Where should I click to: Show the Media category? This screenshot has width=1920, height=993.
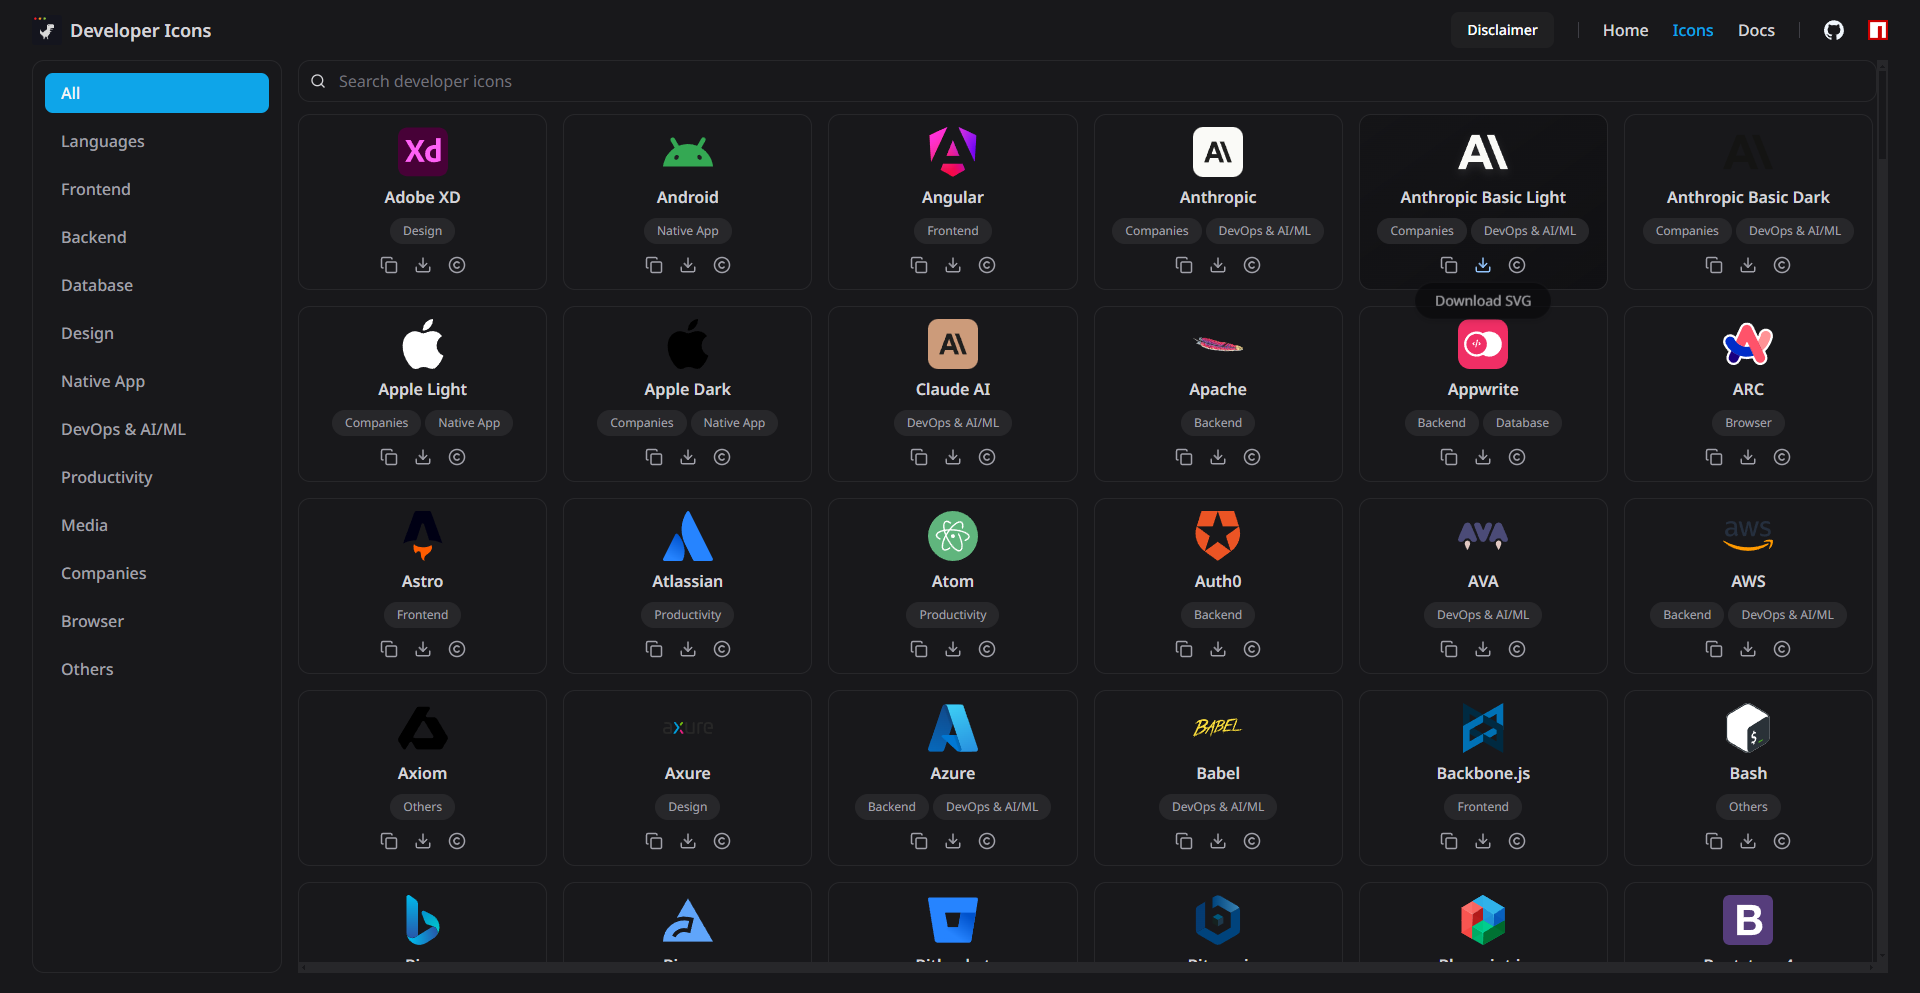(x=157, y=525)
